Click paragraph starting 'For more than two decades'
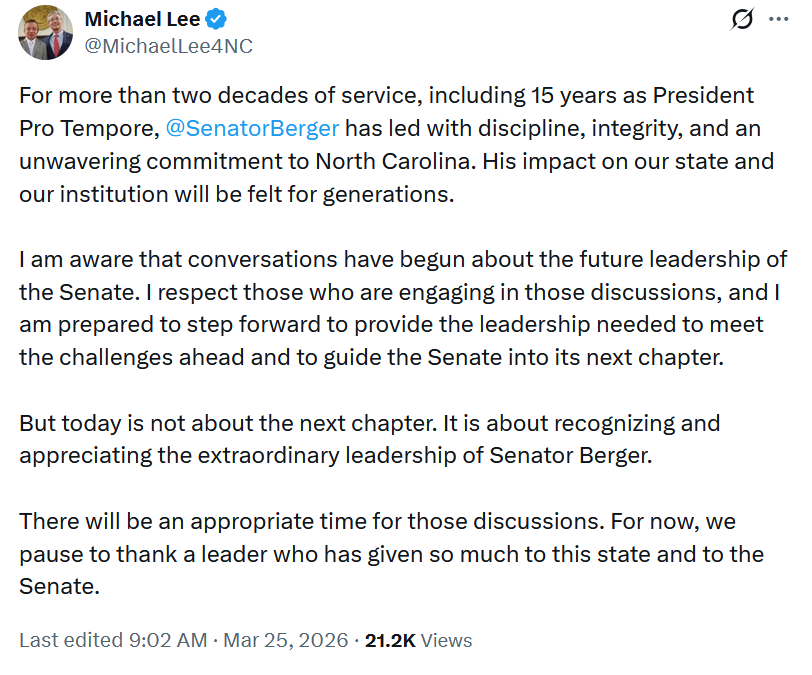This screenshot has width=812, height=675. pyautogui.click(x=397, y=145)
